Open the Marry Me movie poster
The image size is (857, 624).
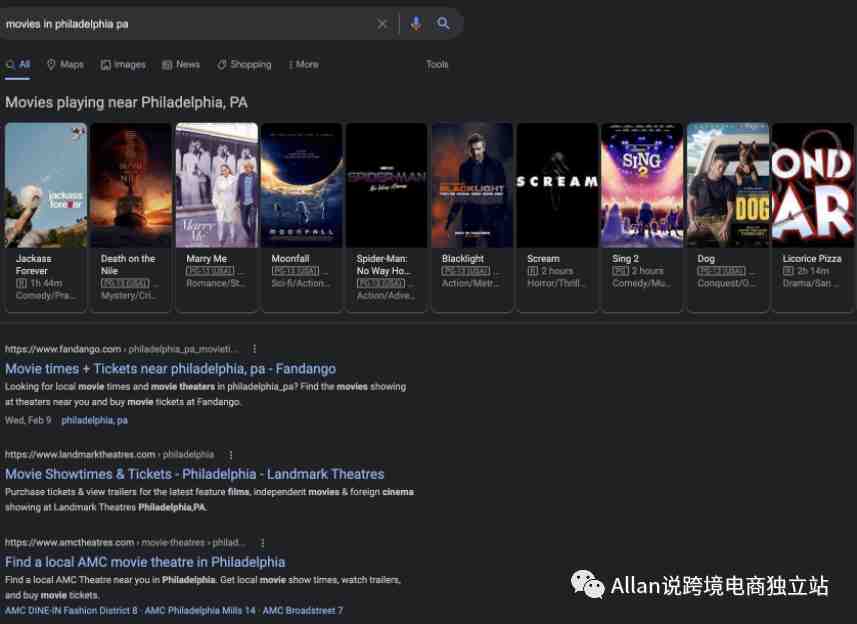216,185
